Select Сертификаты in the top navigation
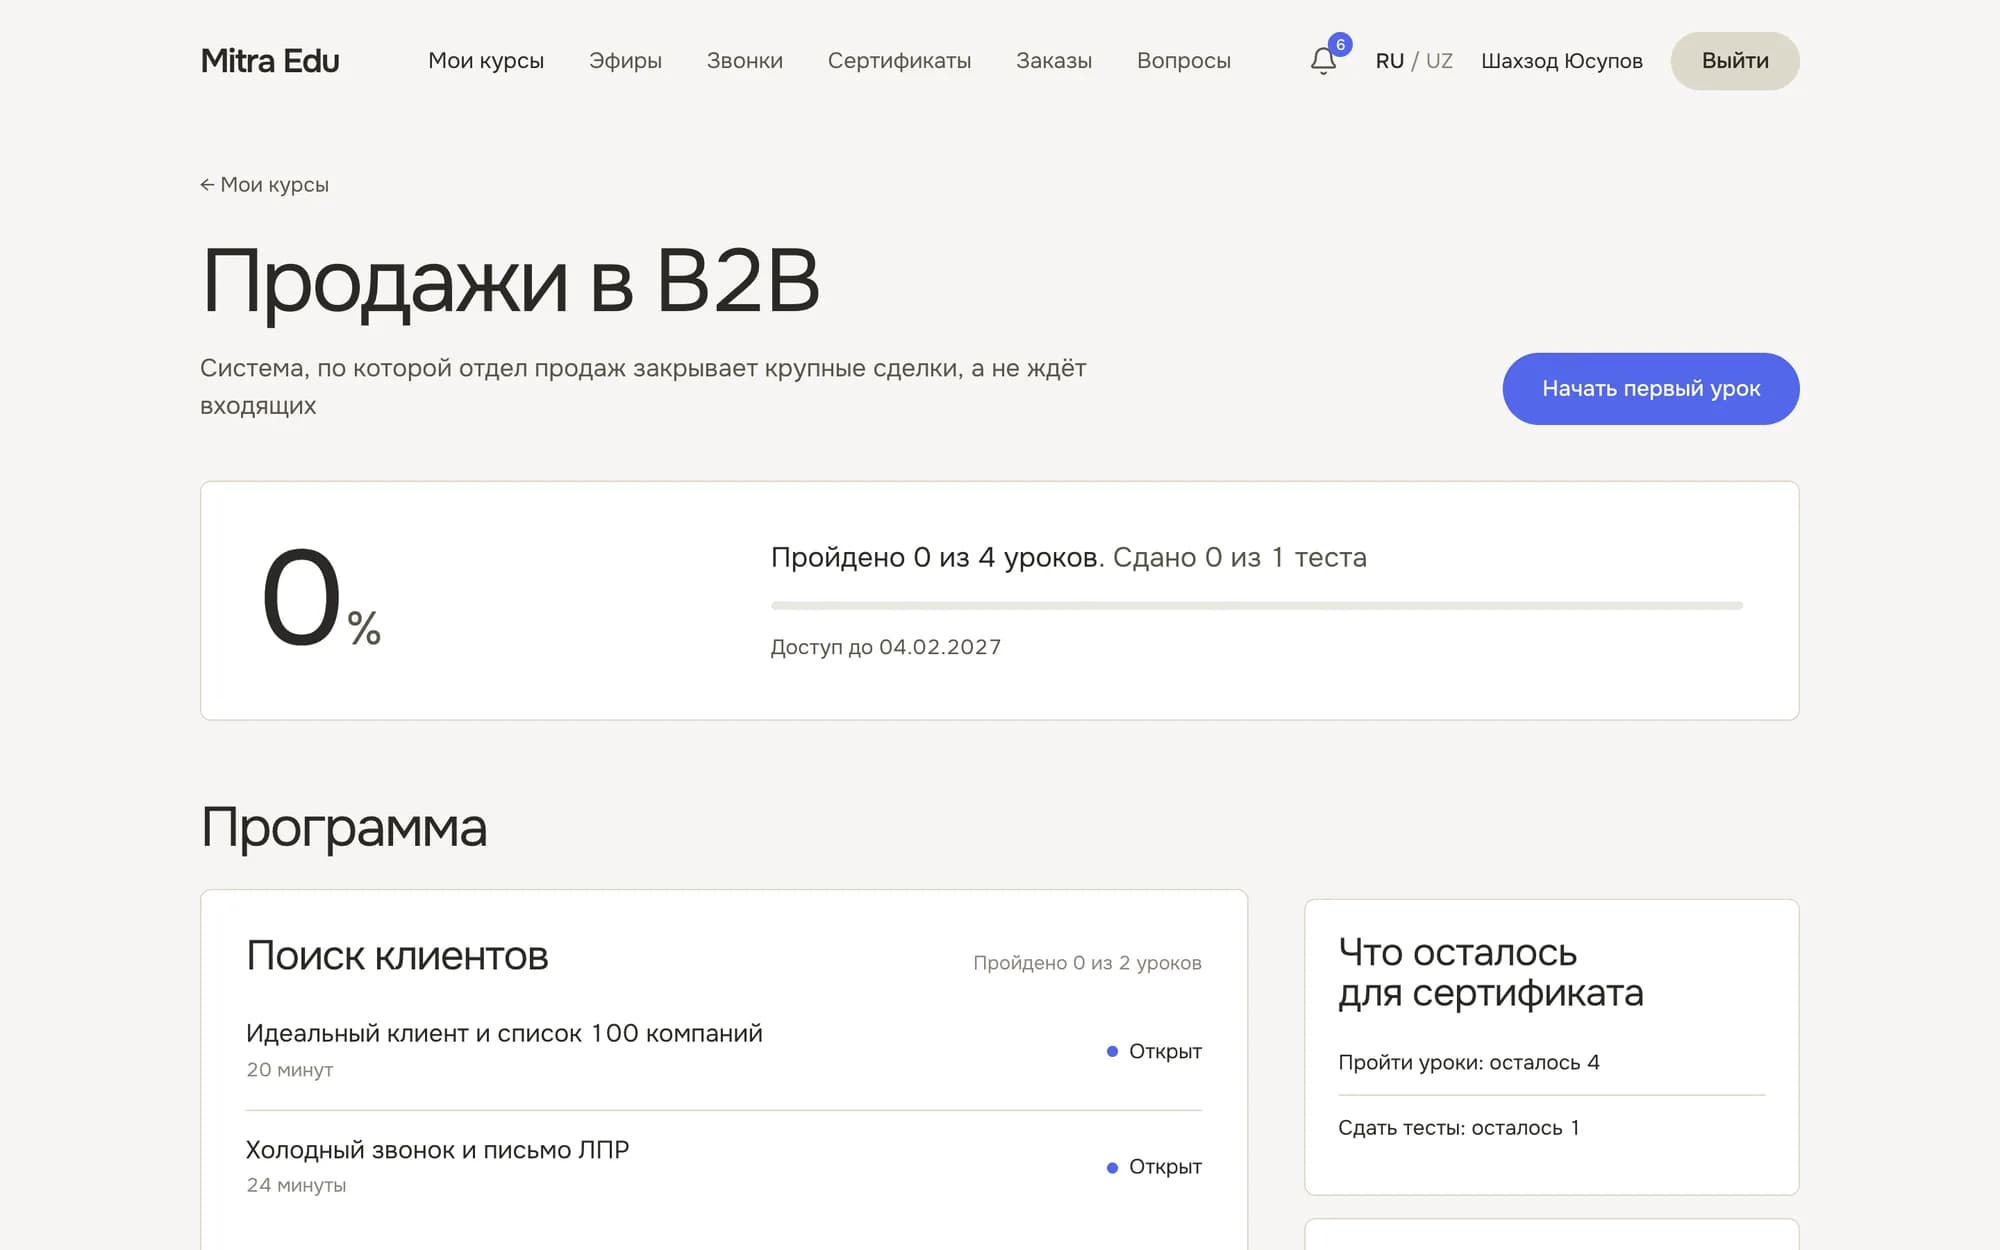Screen dimensions: 2000x1250 coord(899,61)
